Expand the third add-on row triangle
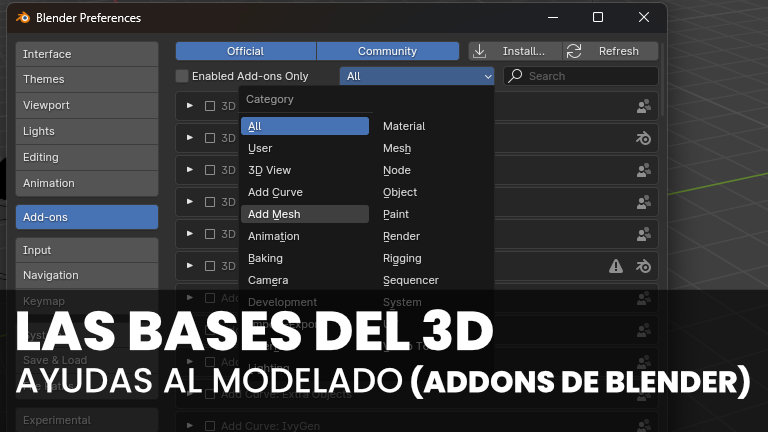Image resolution: width=768 pixels, height=432 pixels. (190, 169)
